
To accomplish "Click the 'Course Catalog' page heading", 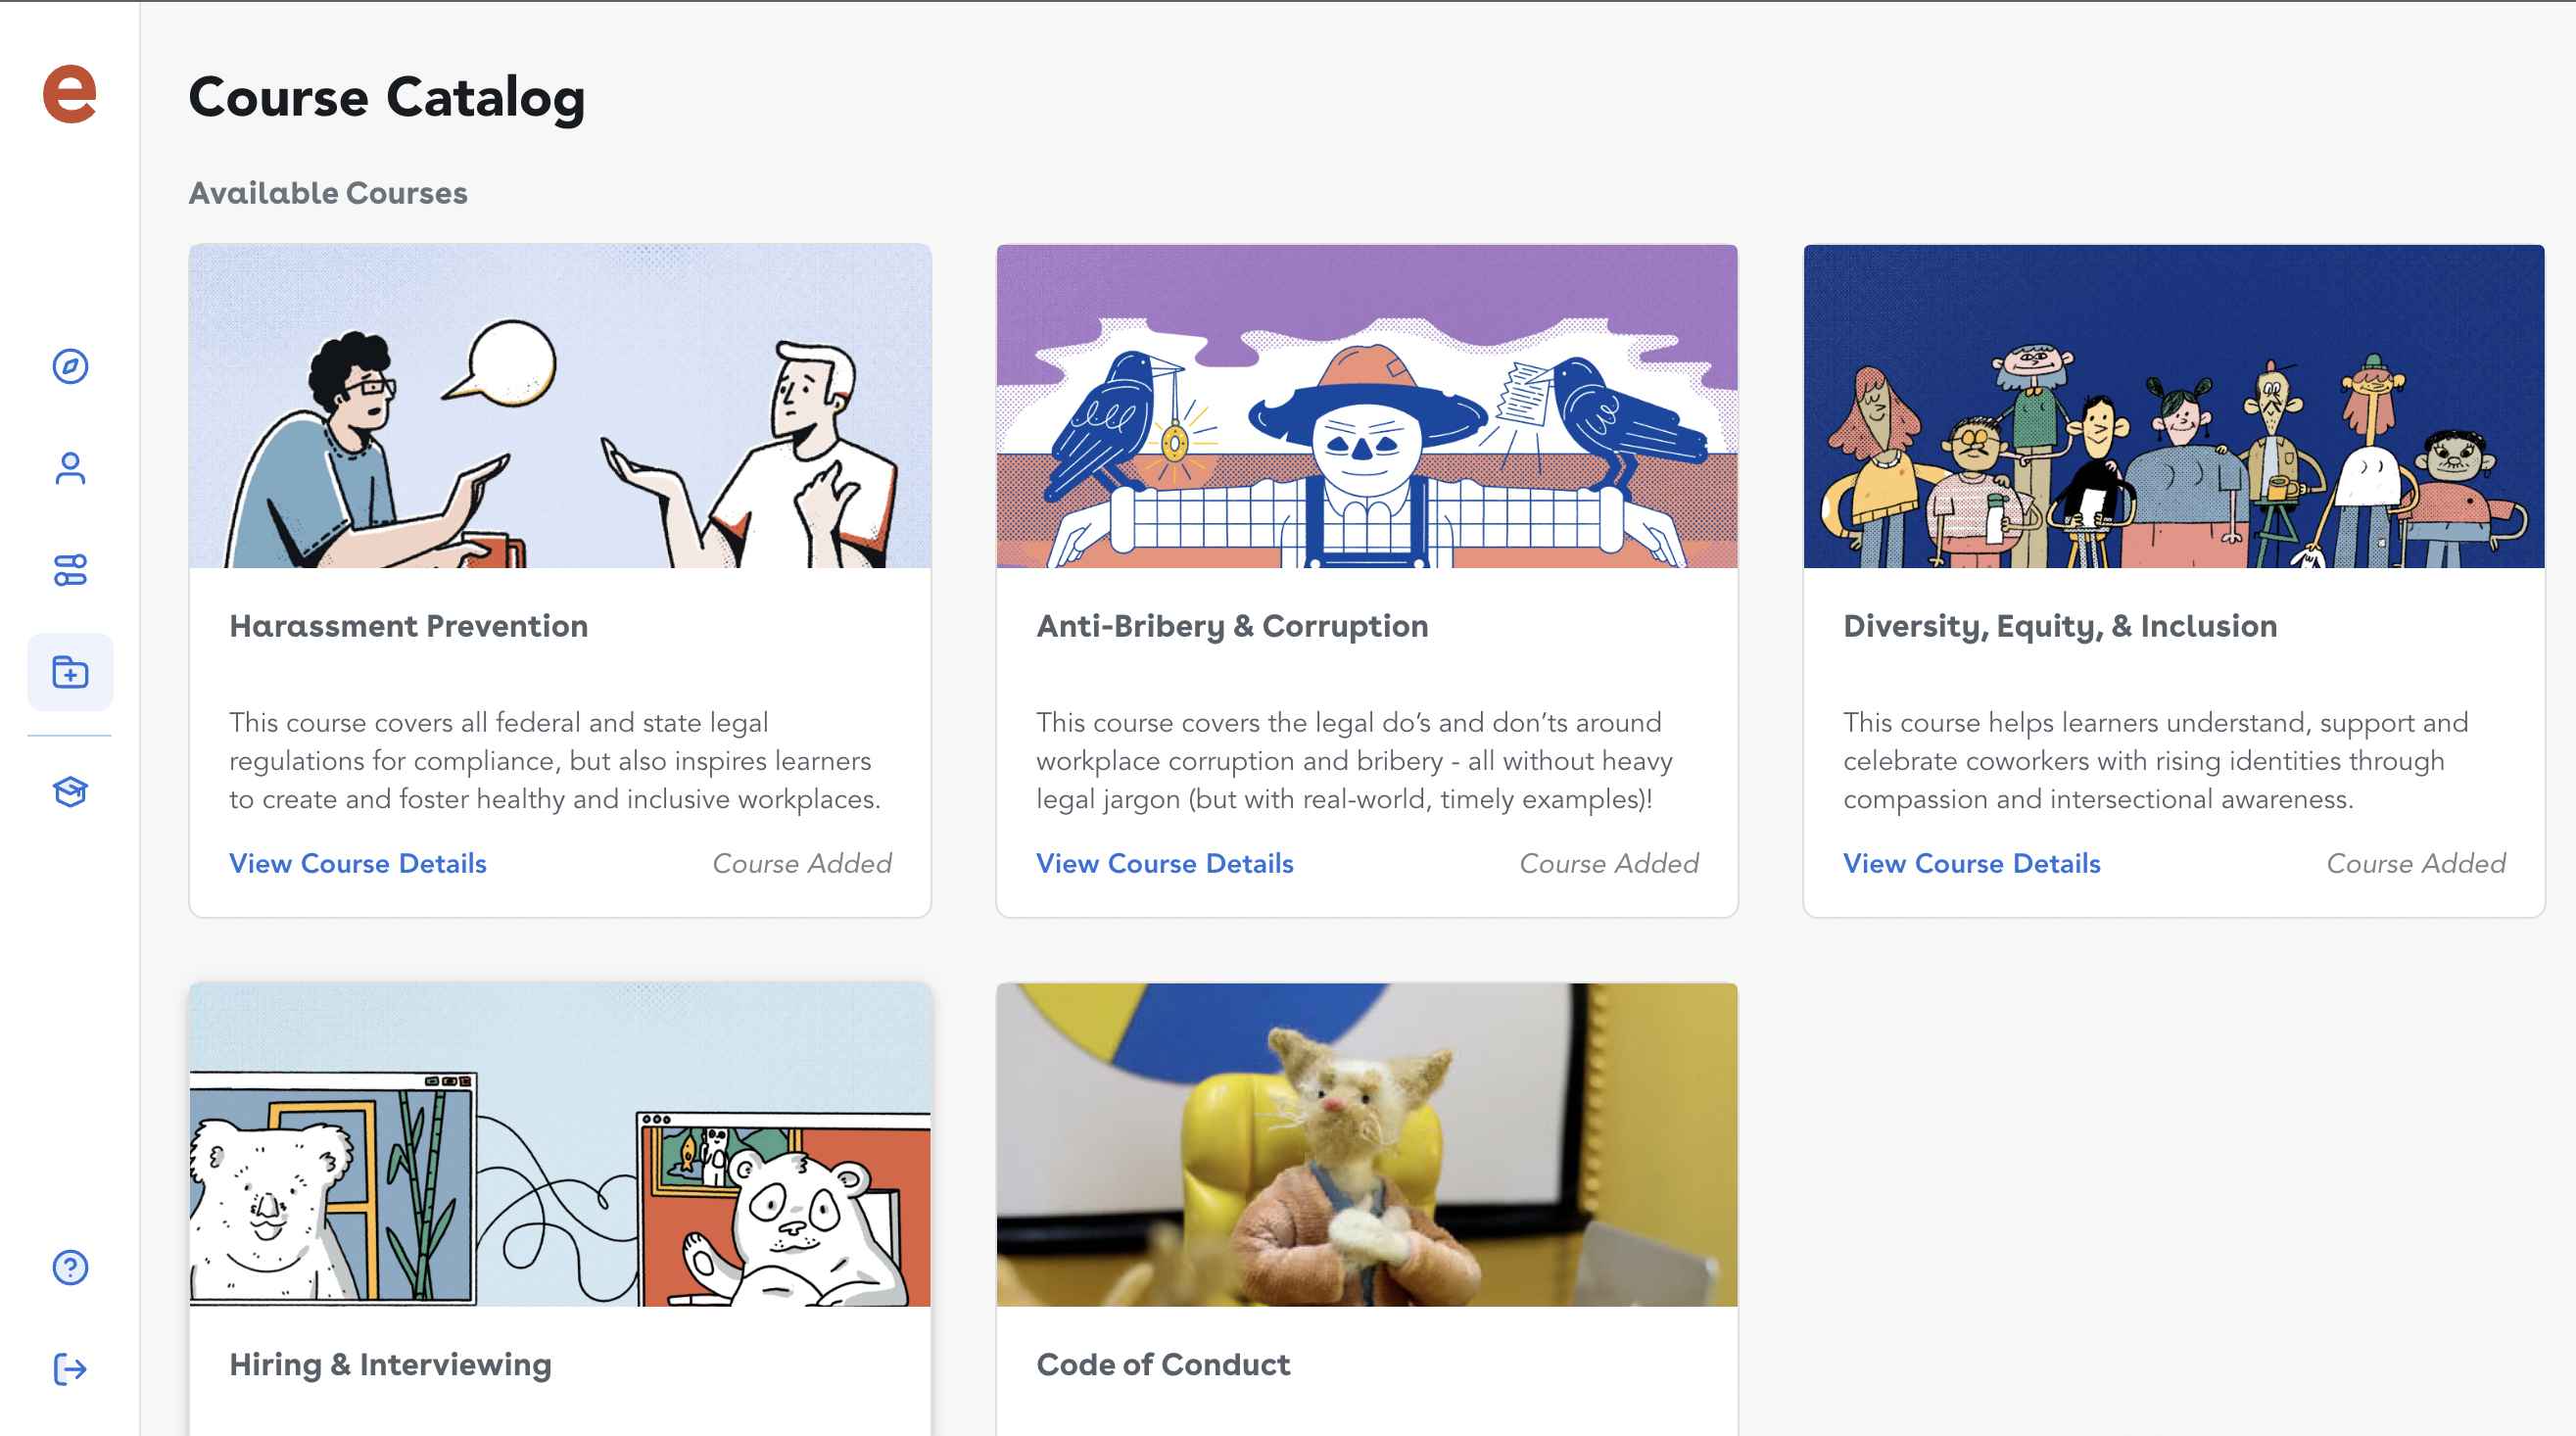I will [387, 98].
